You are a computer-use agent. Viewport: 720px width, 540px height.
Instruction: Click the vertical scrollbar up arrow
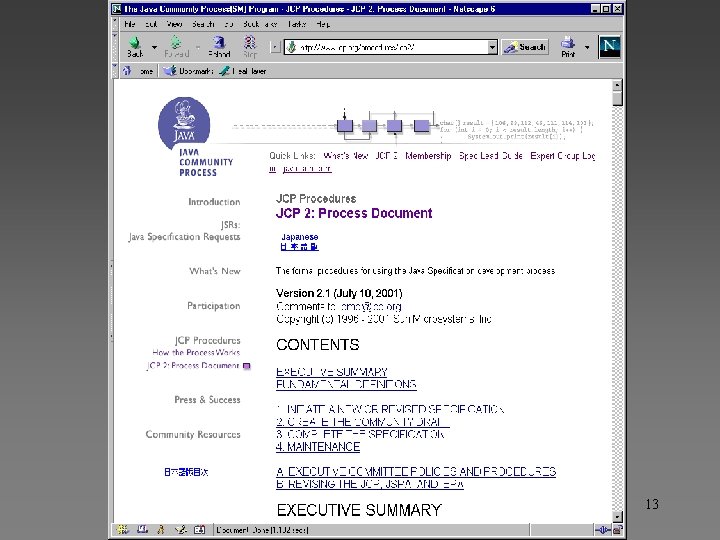coord(617,85)
